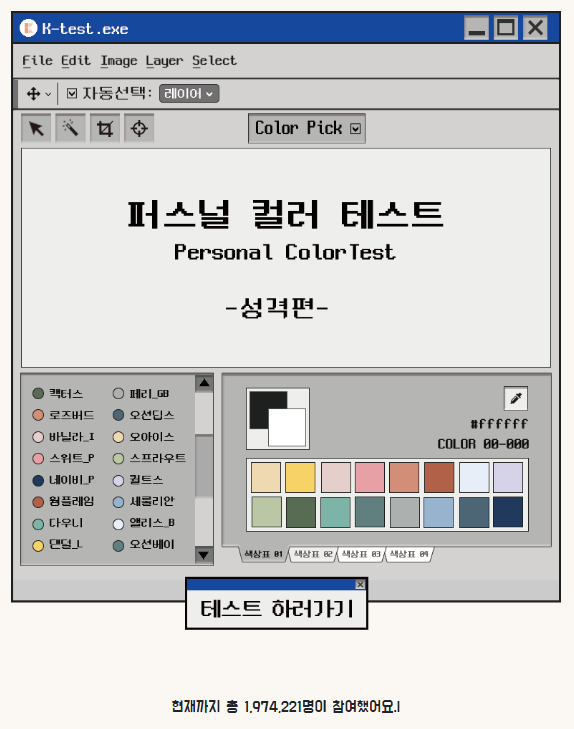Choose the 스프라우트 color option
The width and height of the screenshot is (574, 729).
[x=149, y=458]
